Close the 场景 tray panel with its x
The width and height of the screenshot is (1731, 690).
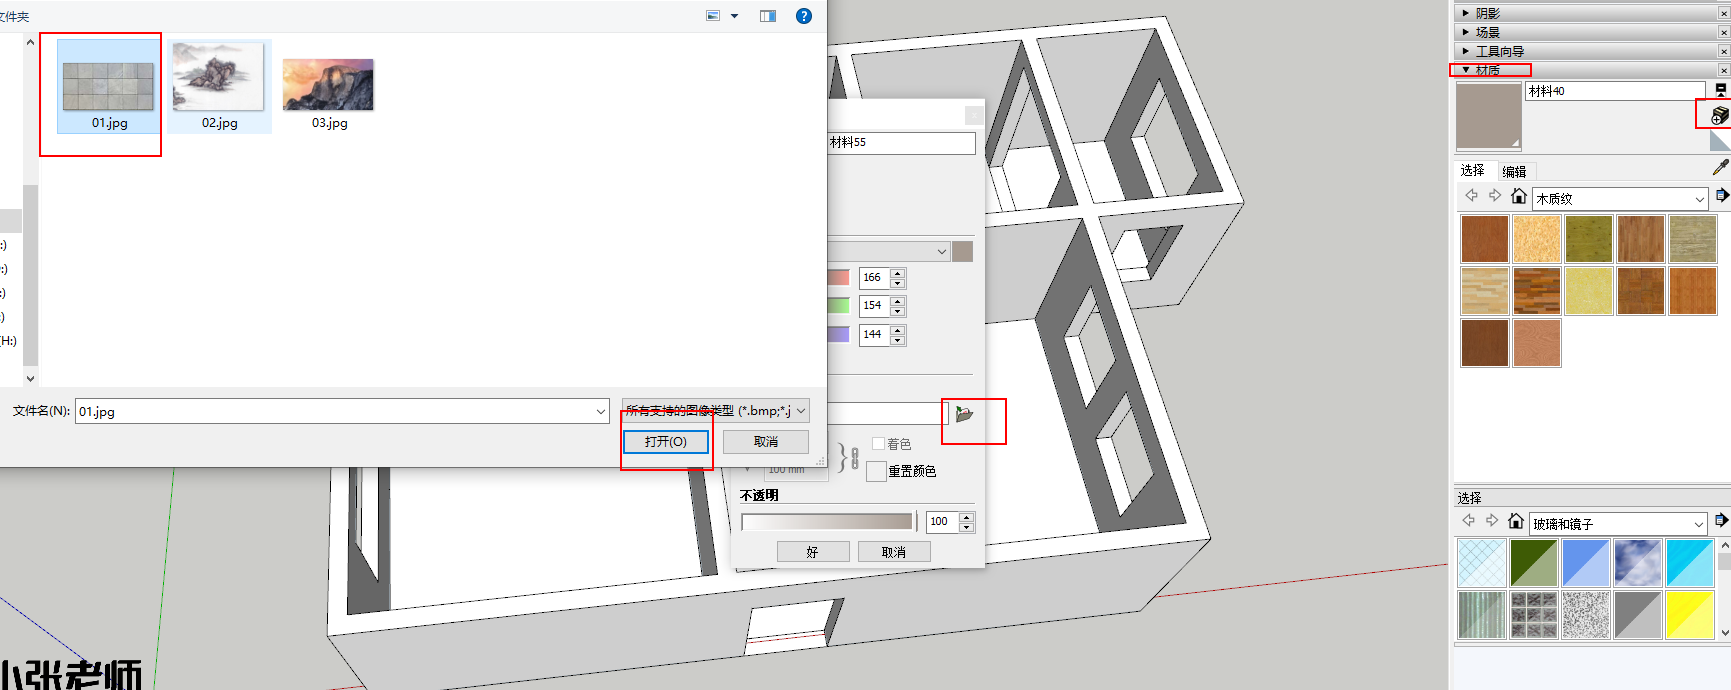(1724, 32)
